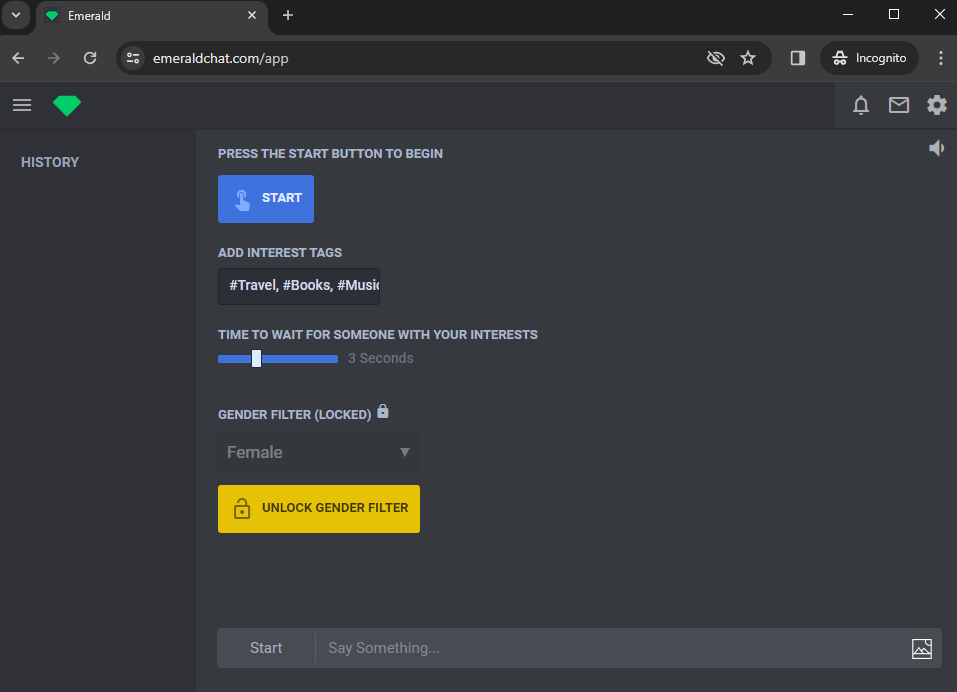
Task: Click the interest wait time slider
Action: 278,358
